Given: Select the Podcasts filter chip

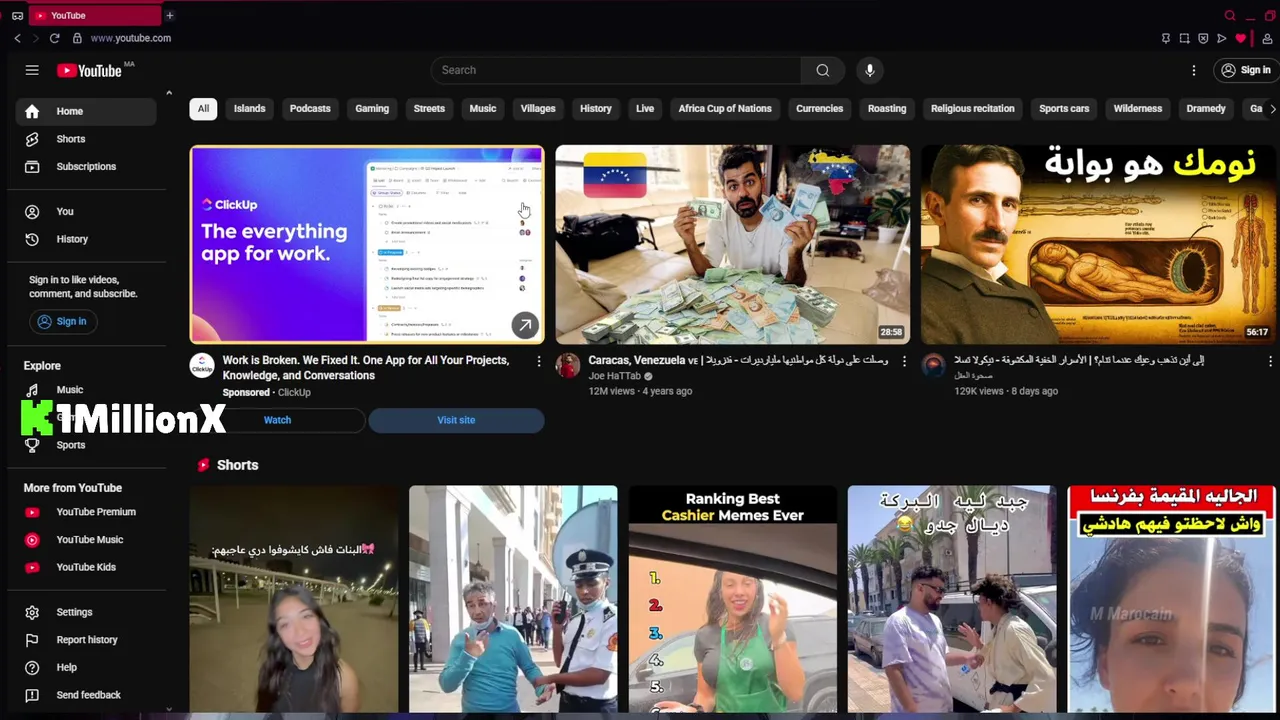Looking at the screenshot, I should 310,108.
